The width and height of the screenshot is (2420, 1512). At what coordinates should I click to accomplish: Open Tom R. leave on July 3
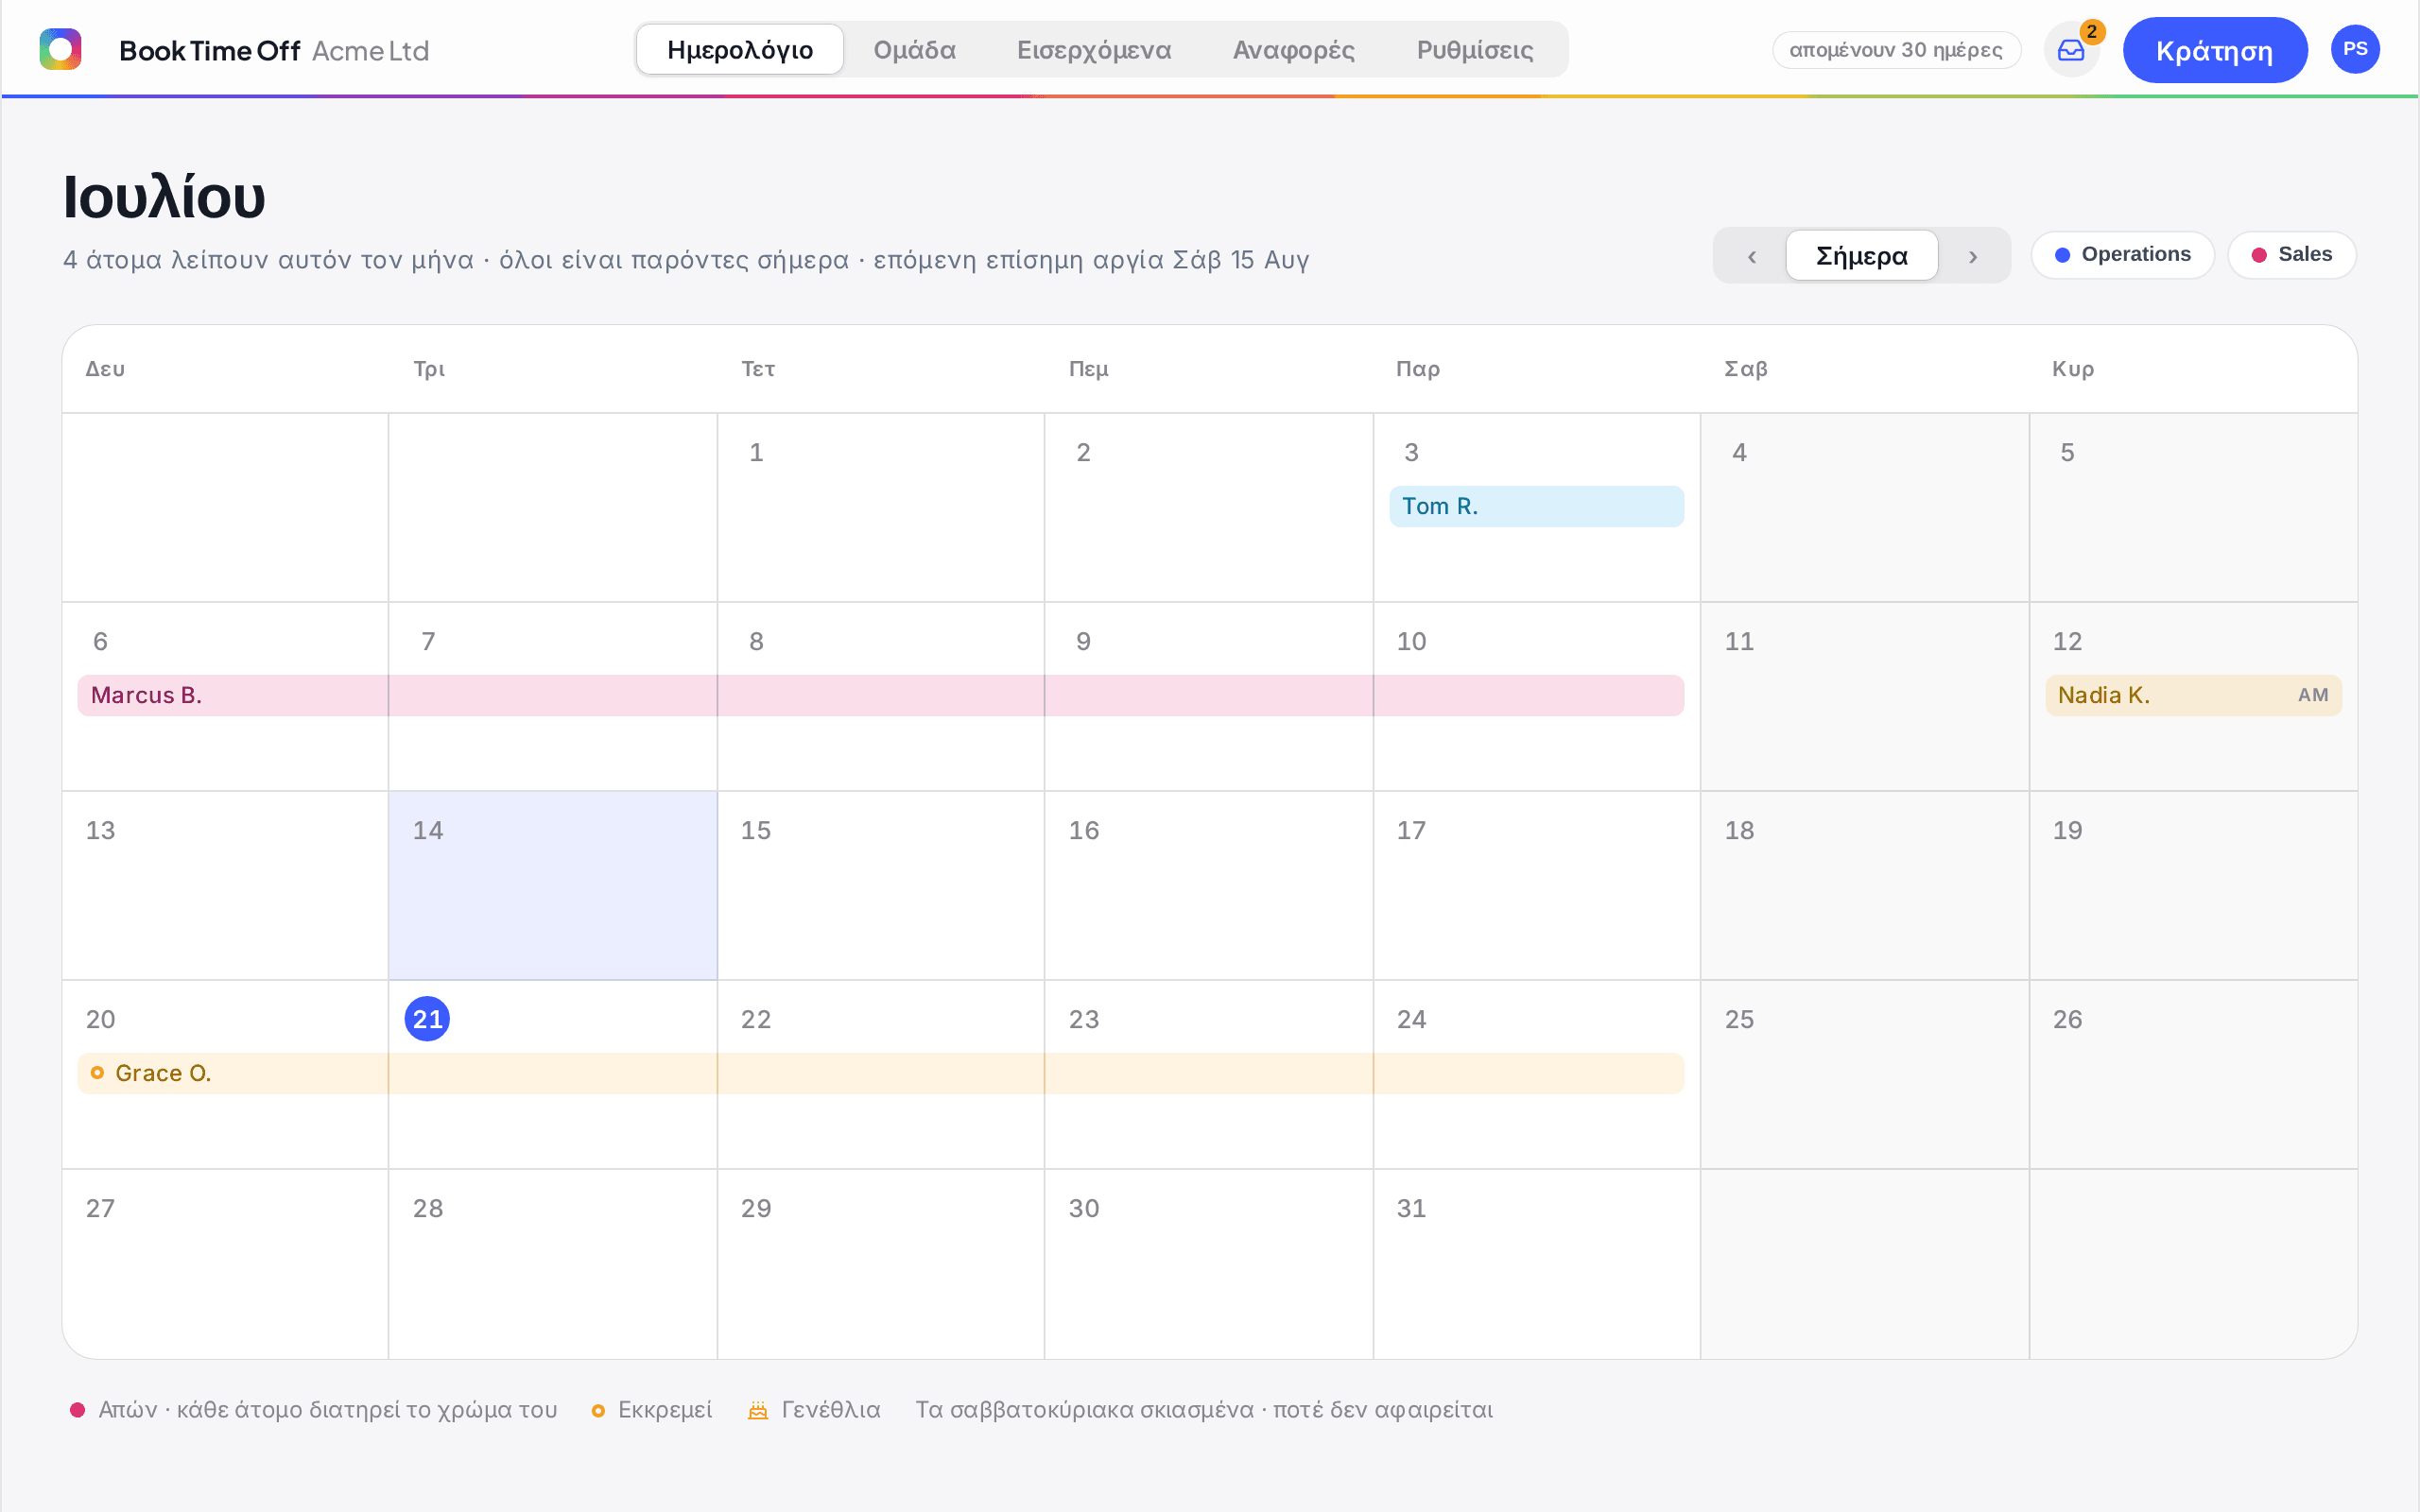[x=1536, y=506]
